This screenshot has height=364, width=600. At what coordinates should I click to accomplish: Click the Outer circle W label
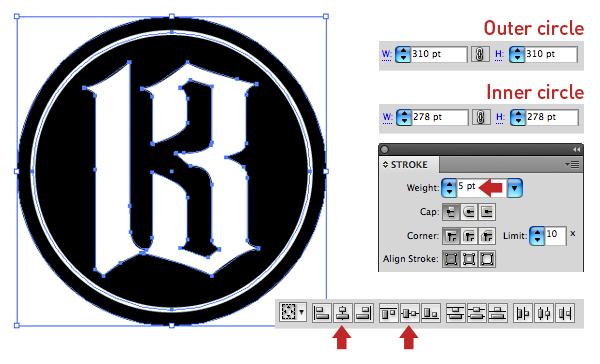point(386,55)
